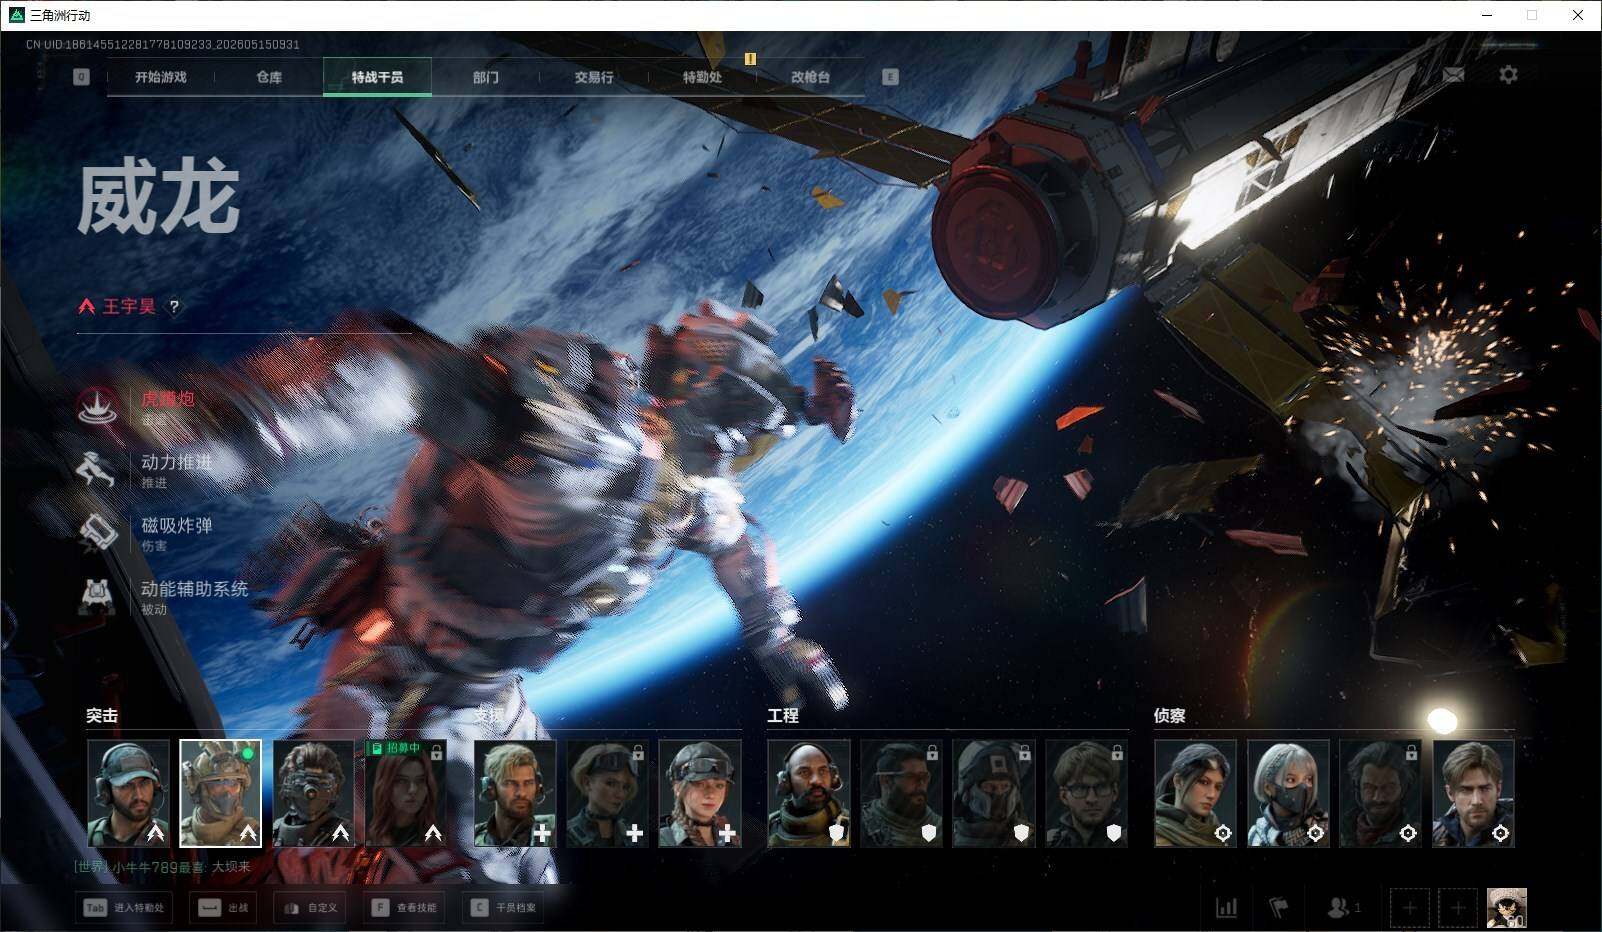The height and width of the screenshot is (932, 1602).
Task: Open the 干员档案 button
Action: click(x=504, y=908)
